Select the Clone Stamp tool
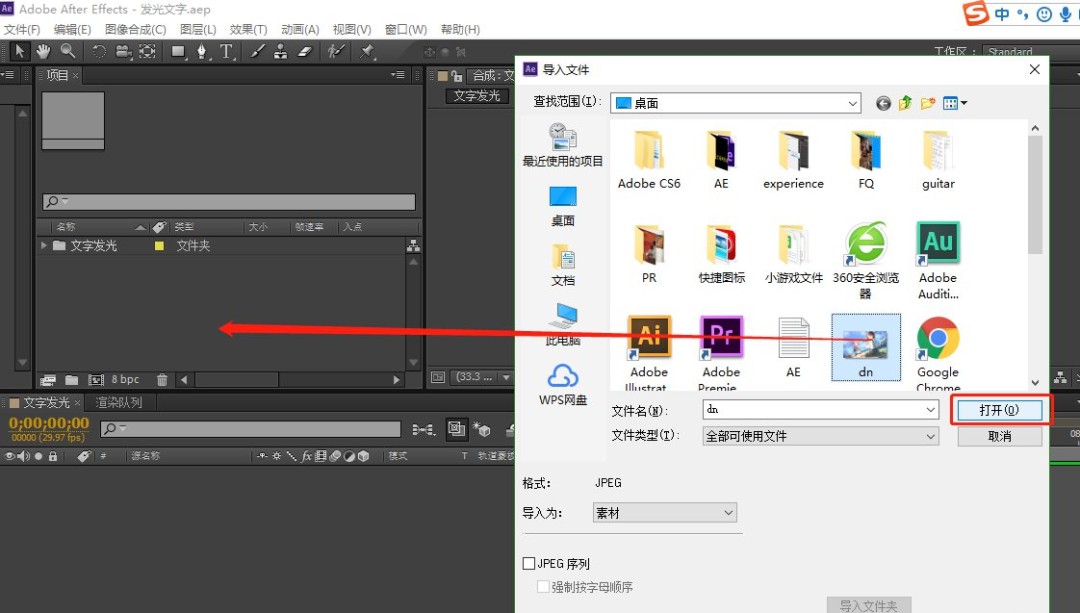 282,51
